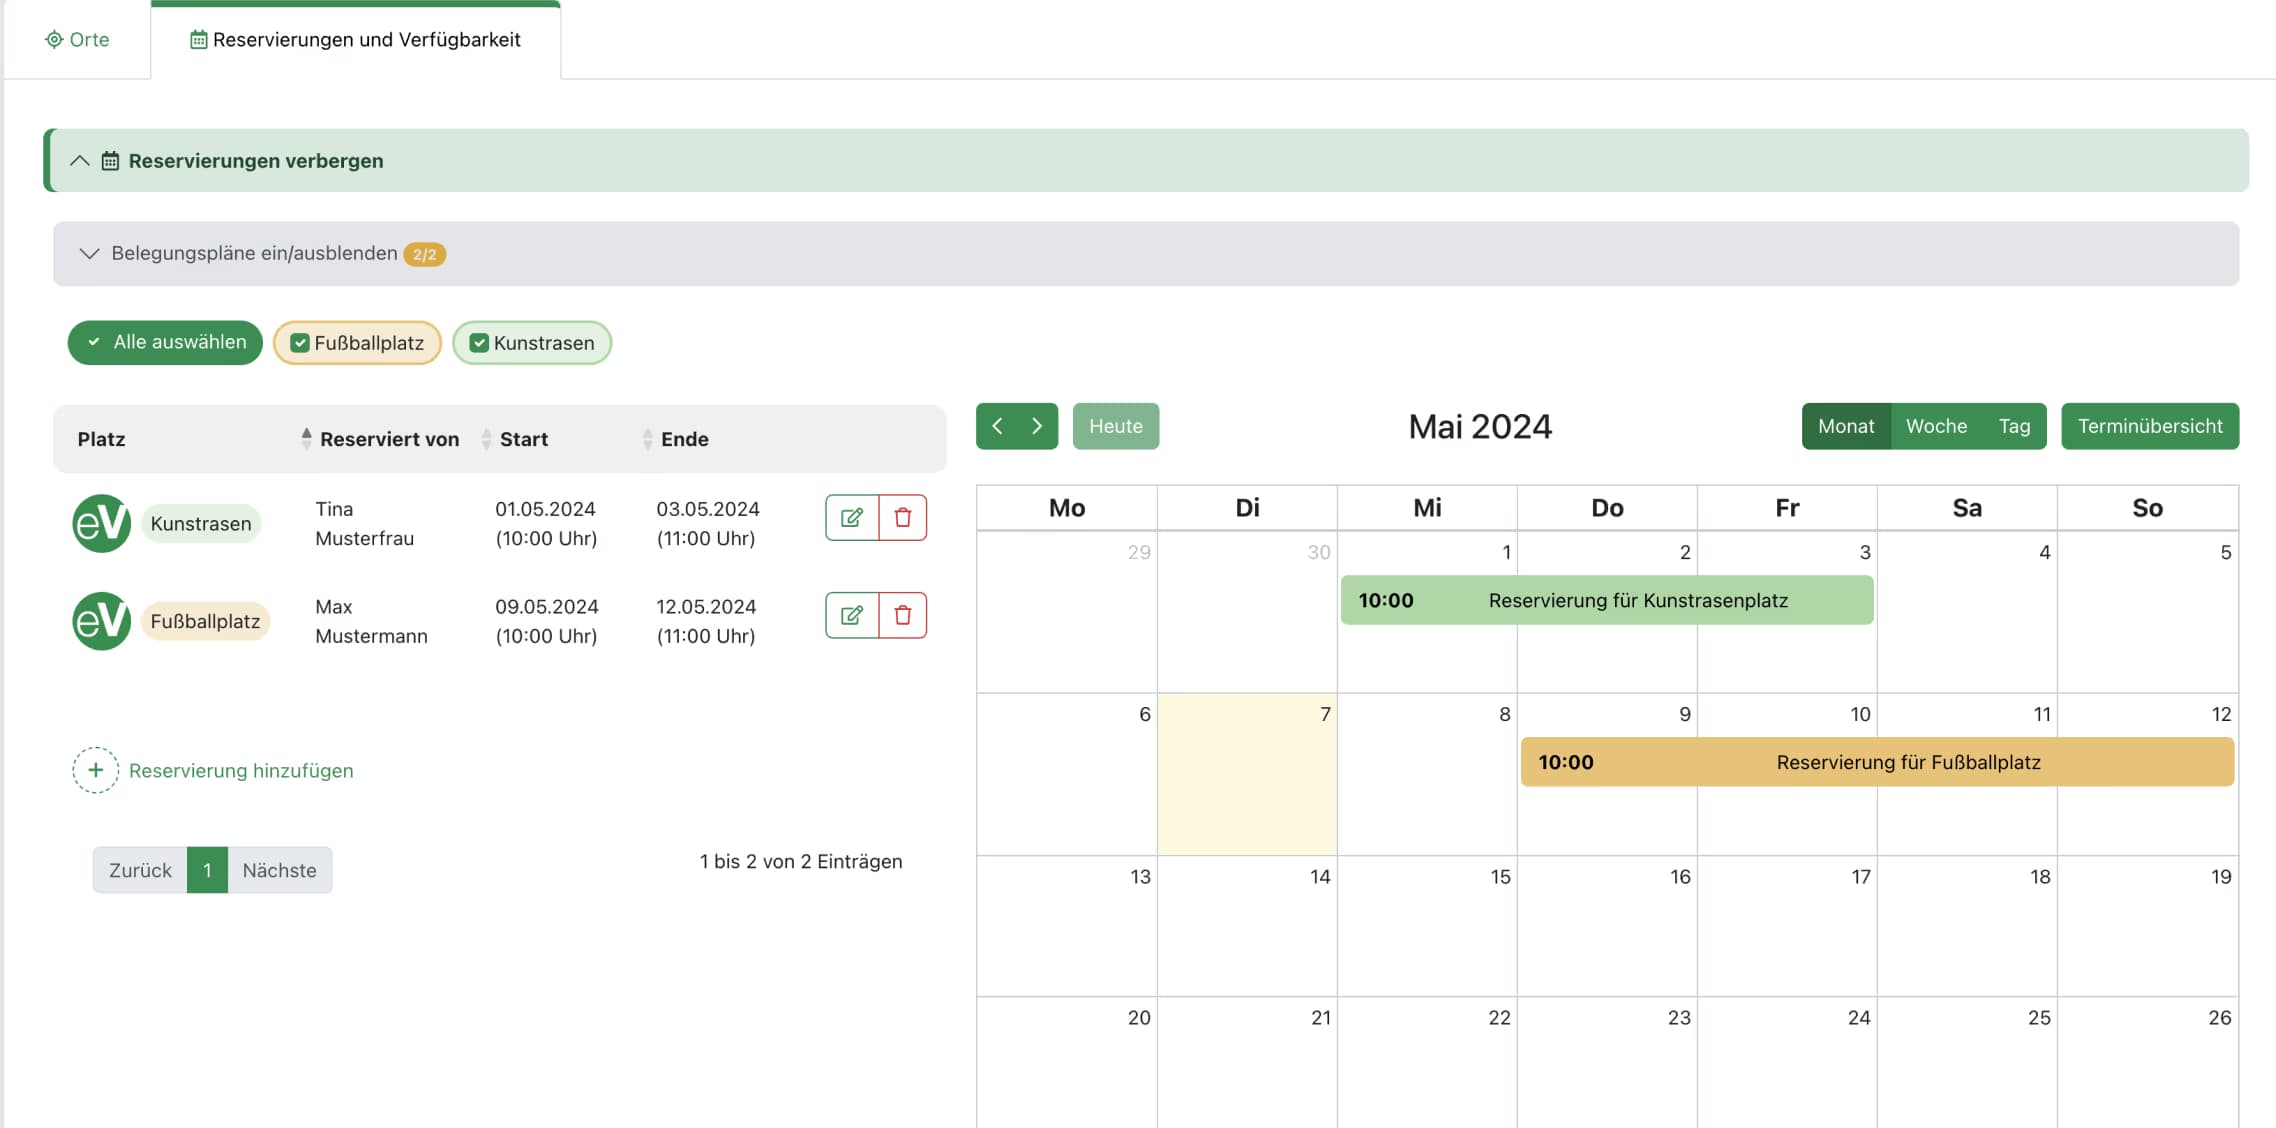This screenshot has width=2276, height=1128.
Task: Go to Nächste pagination page
Action: [279, 870]
